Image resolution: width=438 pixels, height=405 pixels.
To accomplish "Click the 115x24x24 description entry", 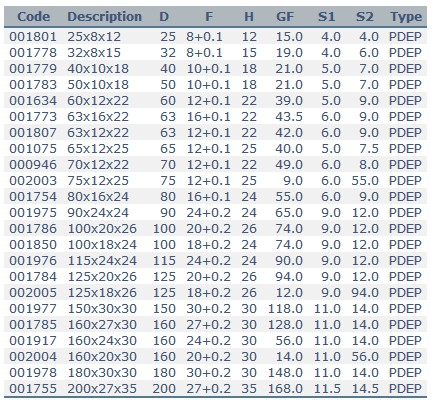I will [102, 261].
